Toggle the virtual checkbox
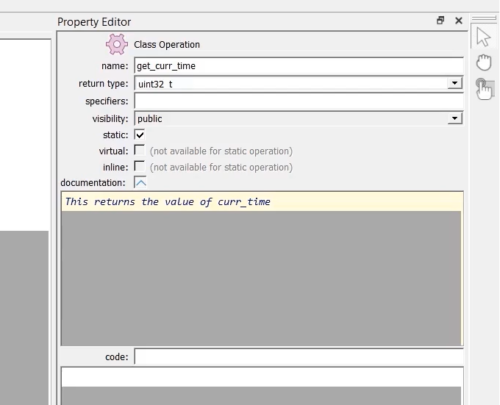The width and height of the screenshot is (500, 405). (x=140, y=150)
